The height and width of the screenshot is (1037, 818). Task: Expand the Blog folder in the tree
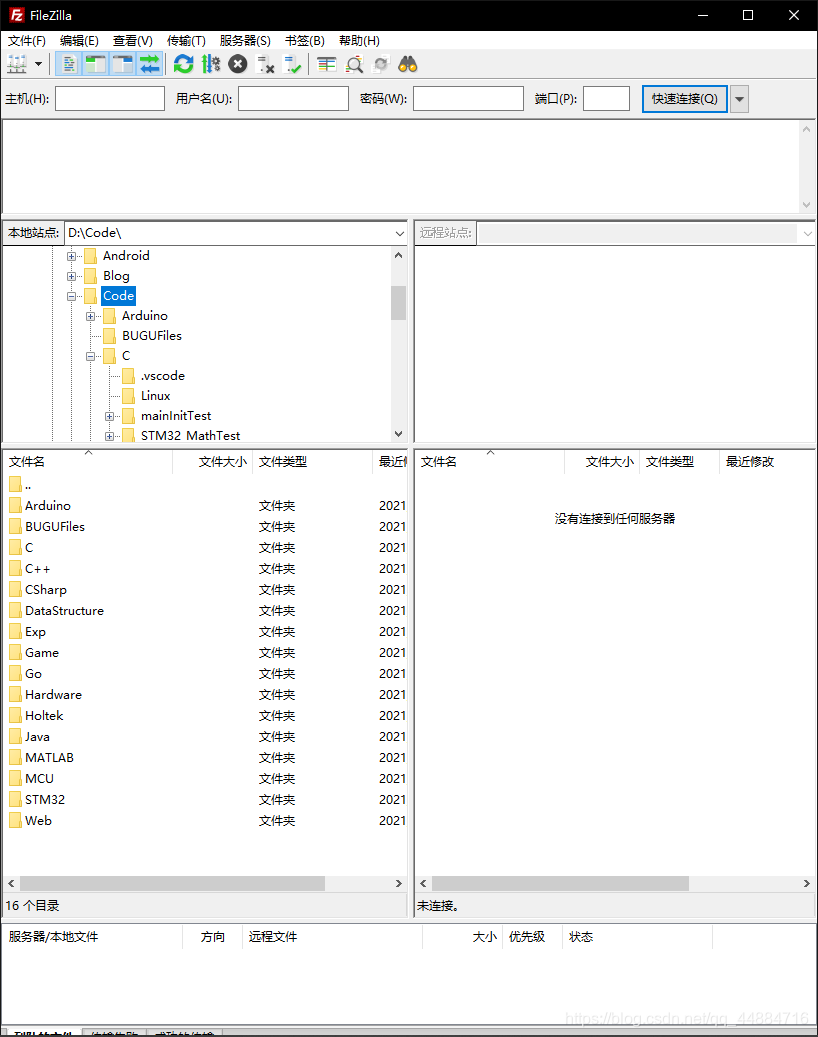tap(71, 276)
